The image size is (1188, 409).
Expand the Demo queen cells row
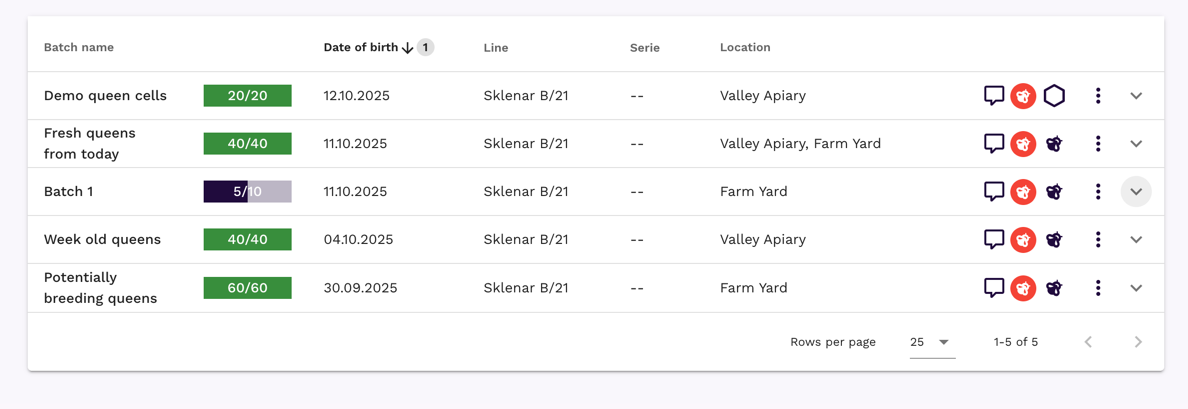click(1136, 96)
